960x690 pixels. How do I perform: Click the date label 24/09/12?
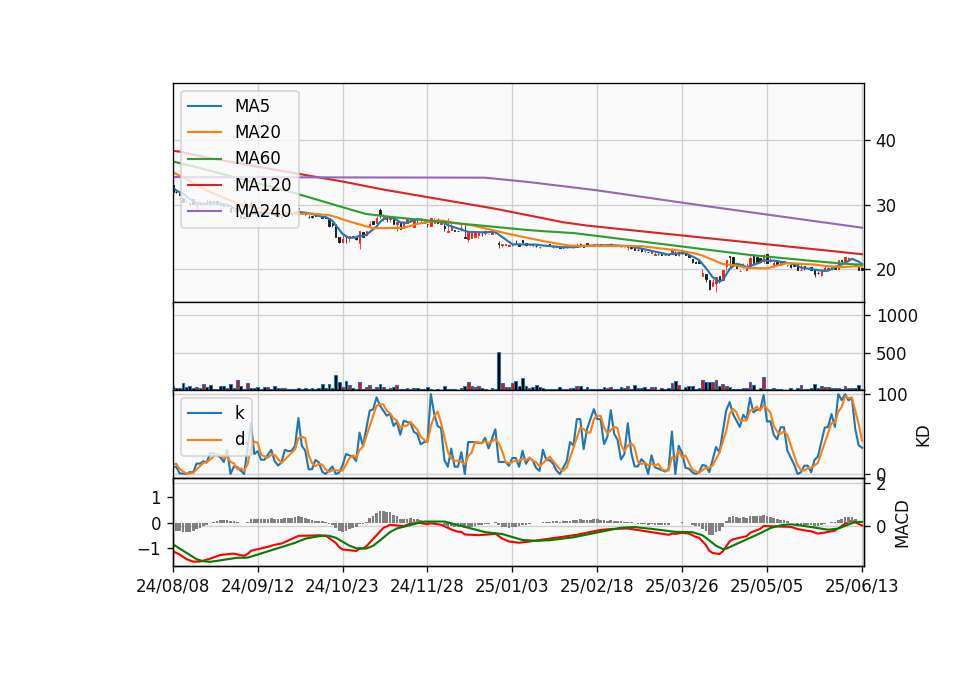coord(258,586)
